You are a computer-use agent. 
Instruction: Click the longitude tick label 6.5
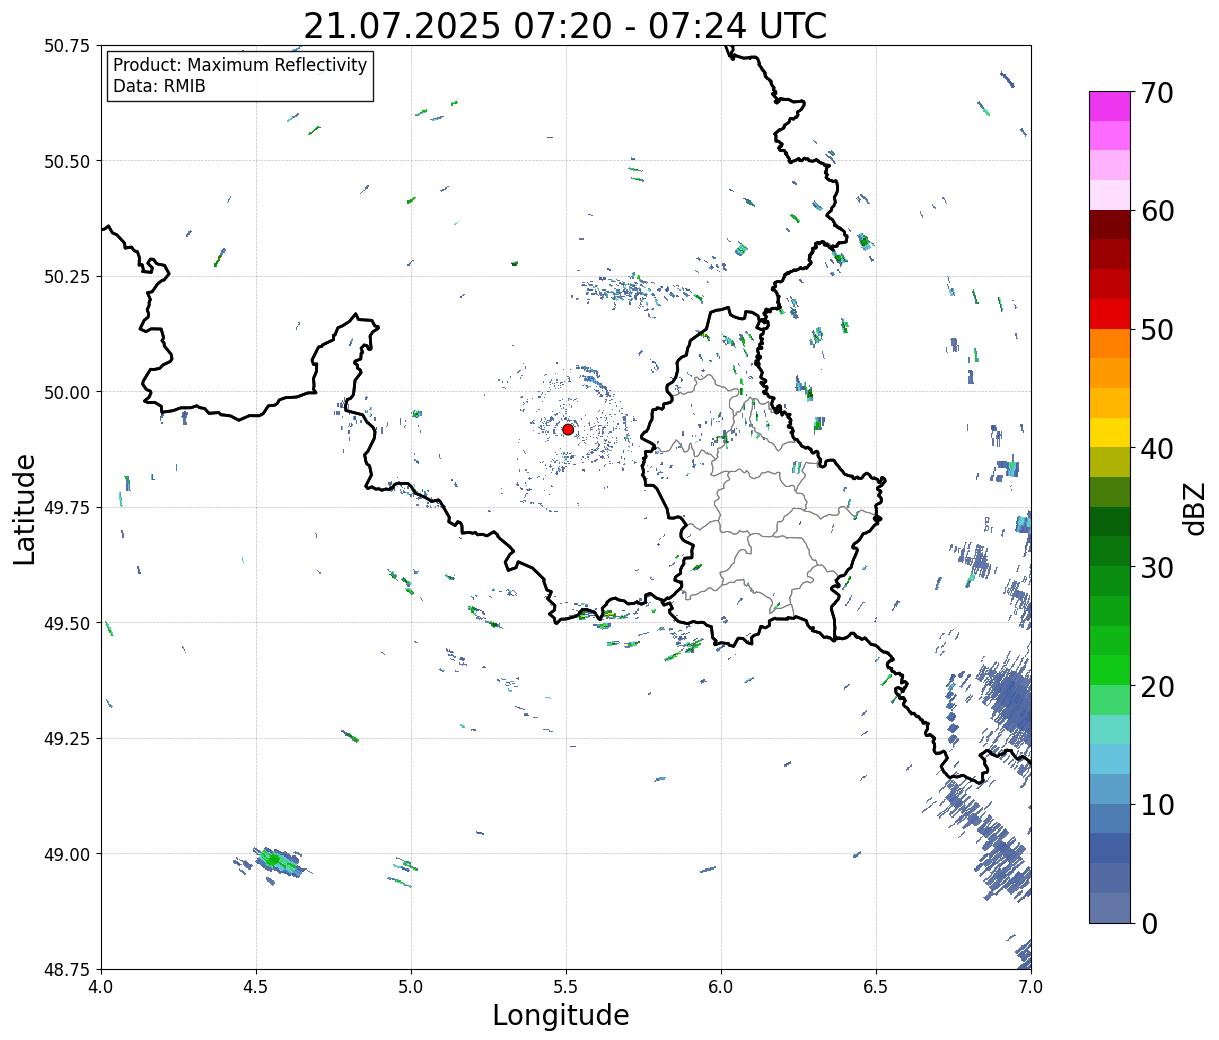[876, 987]
